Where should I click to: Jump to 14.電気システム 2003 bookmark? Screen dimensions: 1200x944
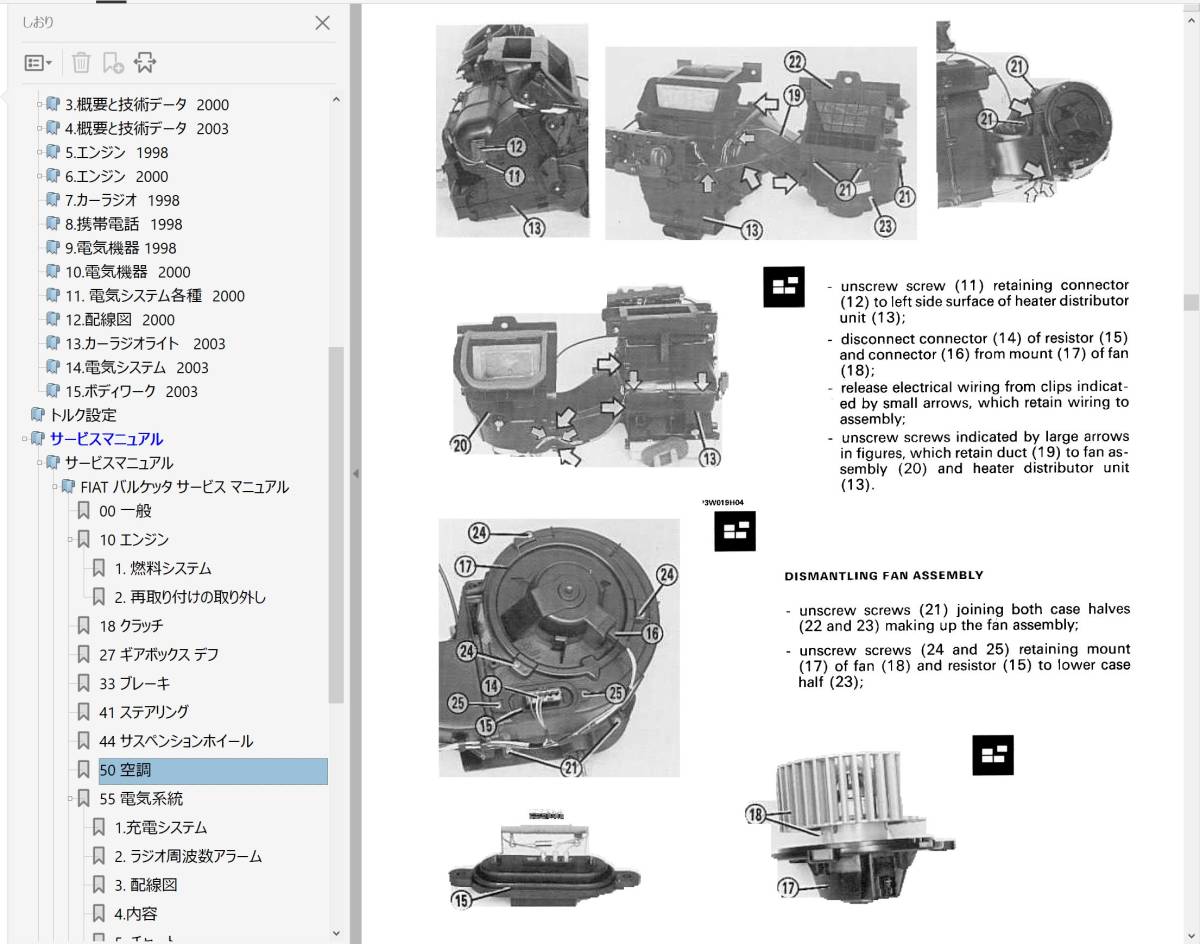pos(137,367)
